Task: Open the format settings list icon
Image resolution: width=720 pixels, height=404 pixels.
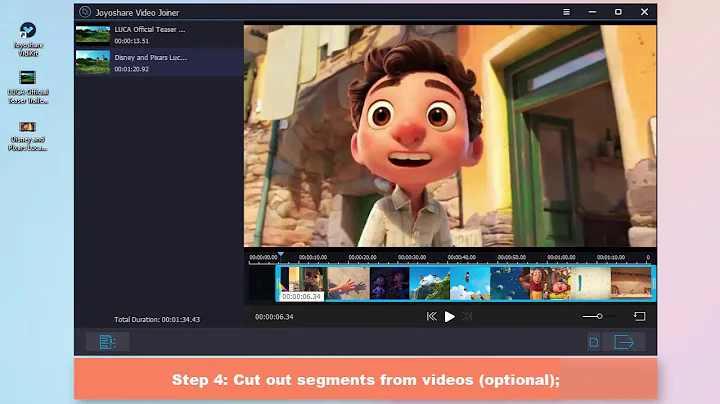Action: [107, 342]
